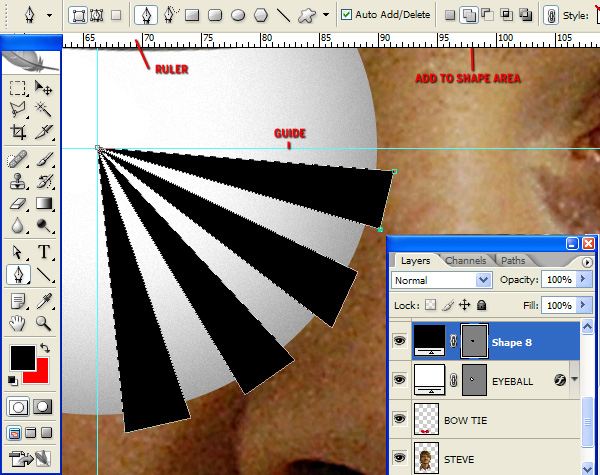Choose Line shape in options bar
Screen dimensions: 600x475
click(283, 15)
